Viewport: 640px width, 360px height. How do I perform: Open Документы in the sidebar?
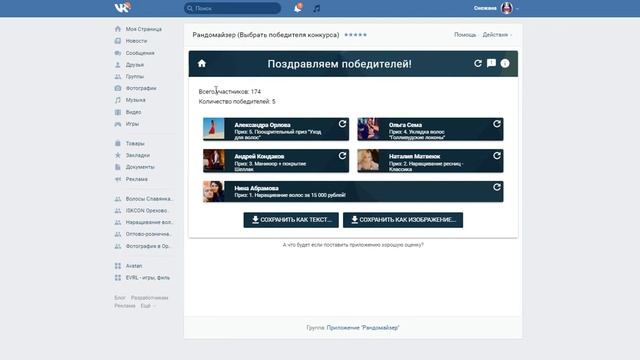(x=140, y=167)
